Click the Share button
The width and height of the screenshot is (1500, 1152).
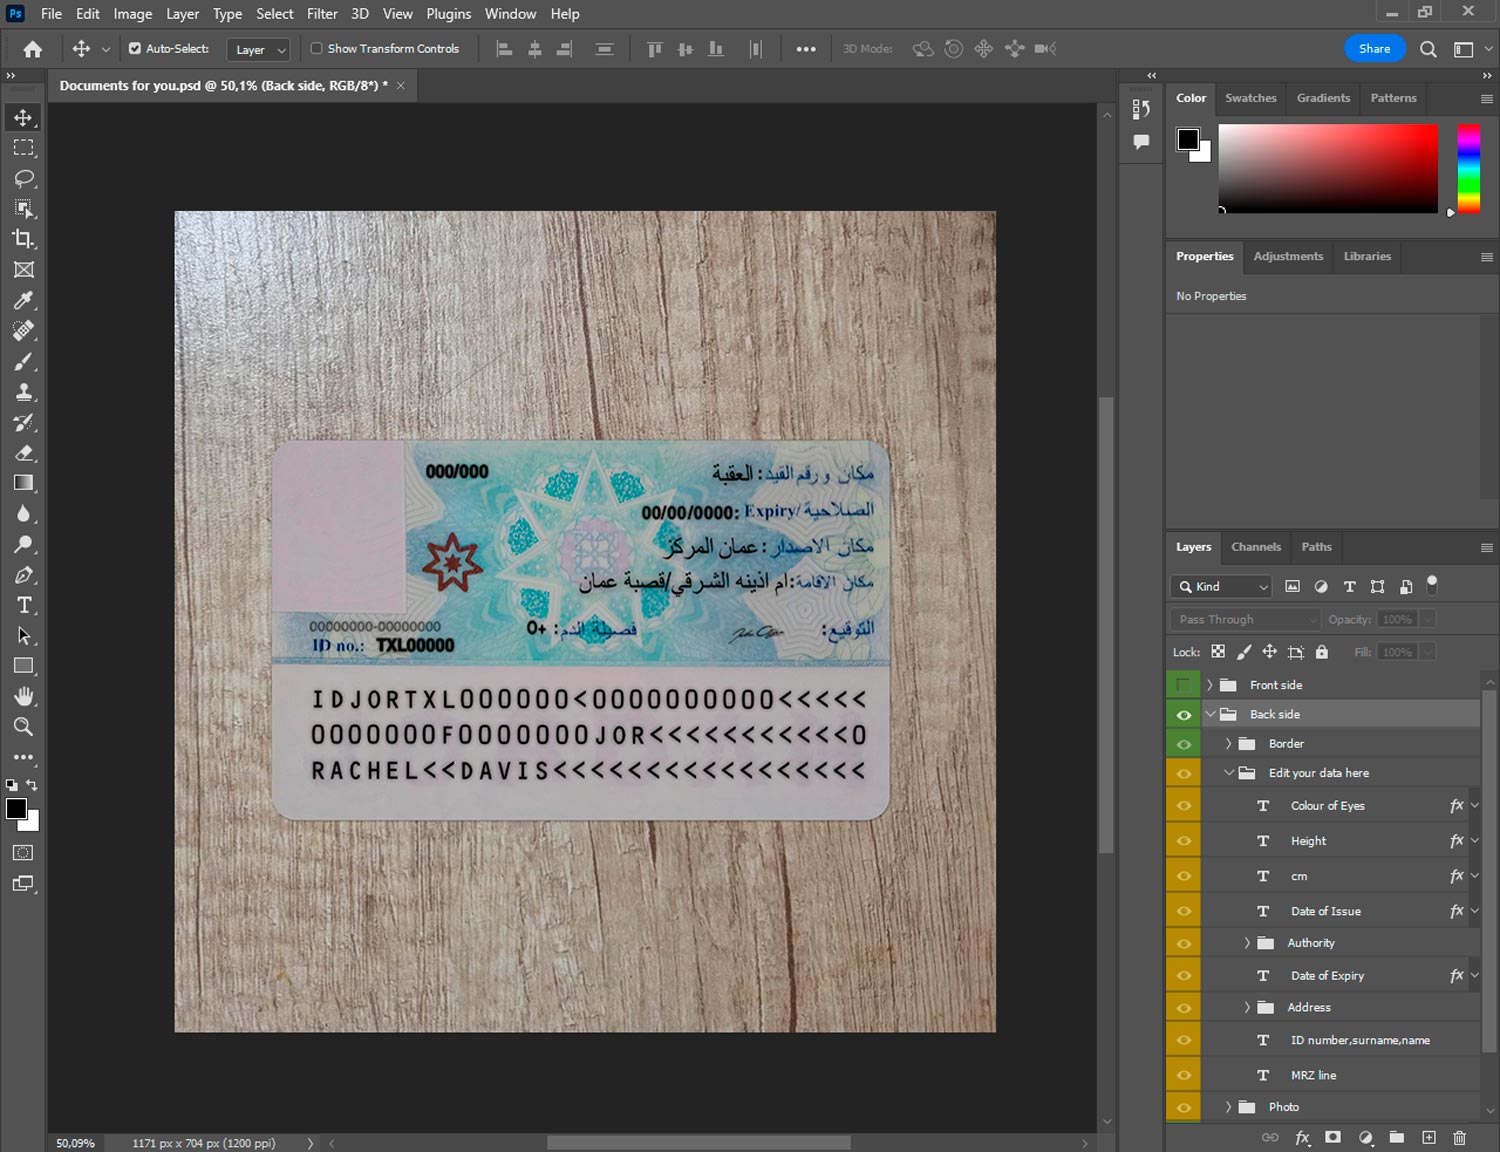(1374, 49)
